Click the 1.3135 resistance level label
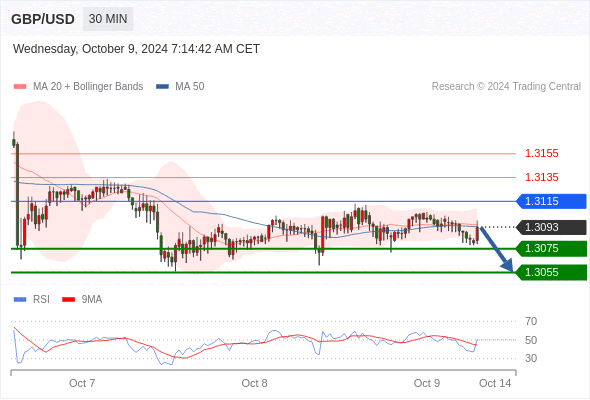Viewport: 590px width, 400px height. click(541, 177)
